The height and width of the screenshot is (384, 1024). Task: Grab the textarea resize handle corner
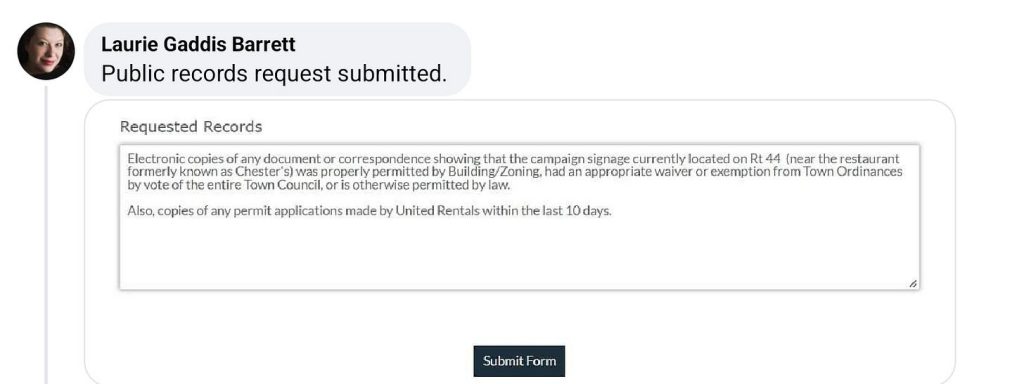click(x=912, y=283)
